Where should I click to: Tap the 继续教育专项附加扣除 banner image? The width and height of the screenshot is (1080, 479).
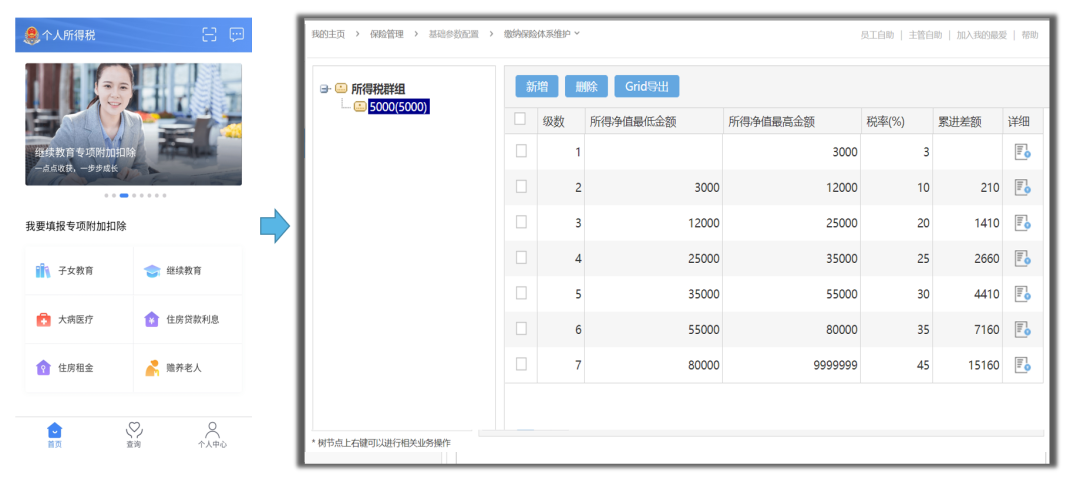134,124
